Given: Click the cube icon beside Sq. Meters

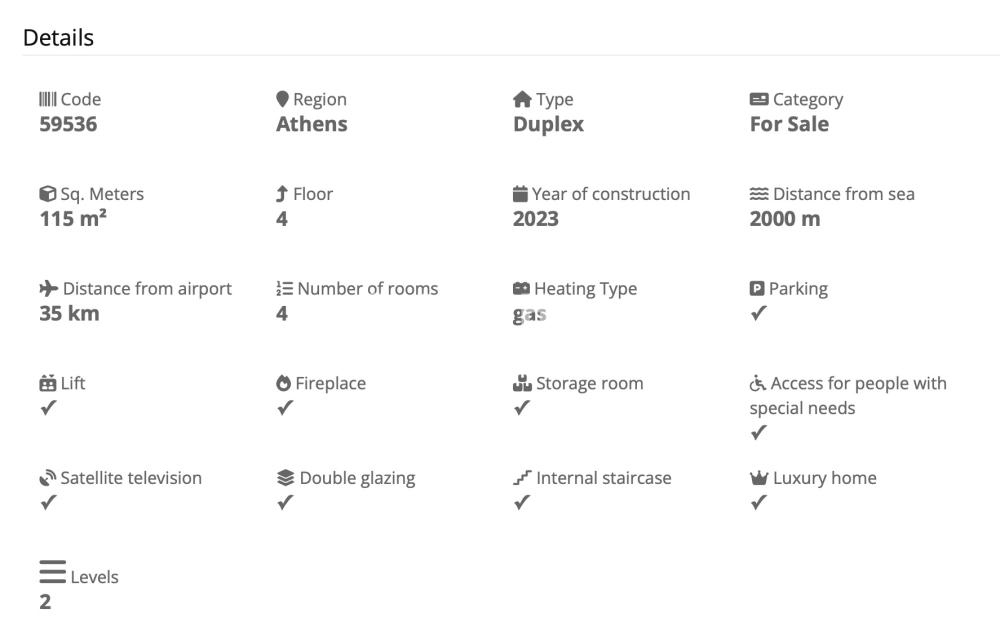Looking at the screenshot, I should pyautogui.click(x=47, y=194).
